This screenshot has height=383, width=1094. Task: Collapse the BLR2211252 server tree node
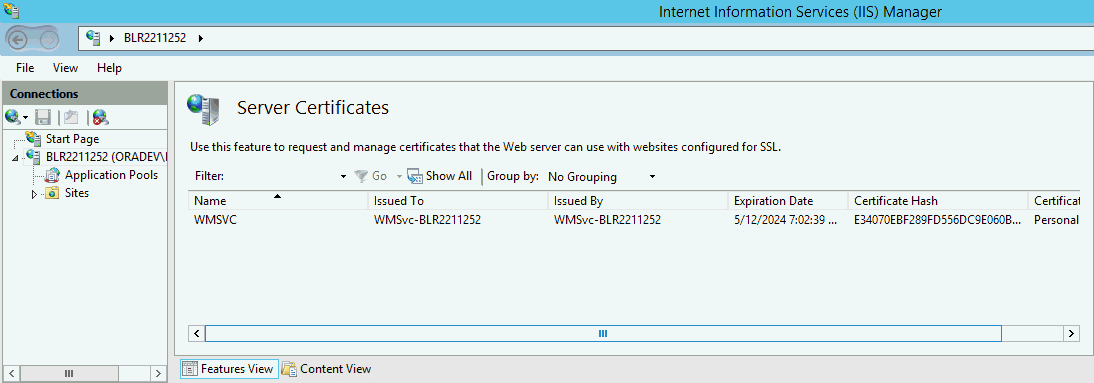pyautogui.click(x=15, y=158)
